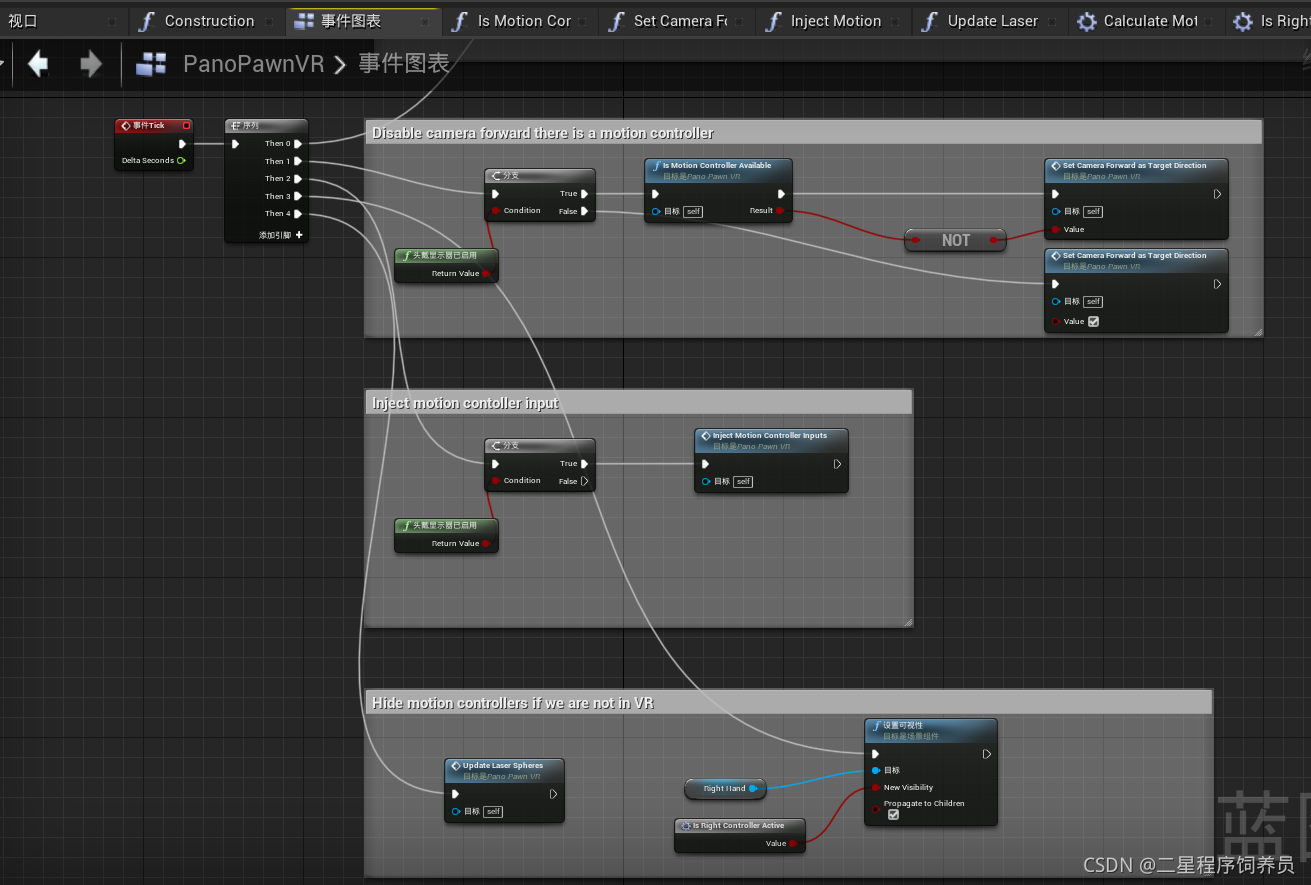Click self target field on Is Motion Controller Available
This screenshot has width=1311, height=885.
click(693, 212)
